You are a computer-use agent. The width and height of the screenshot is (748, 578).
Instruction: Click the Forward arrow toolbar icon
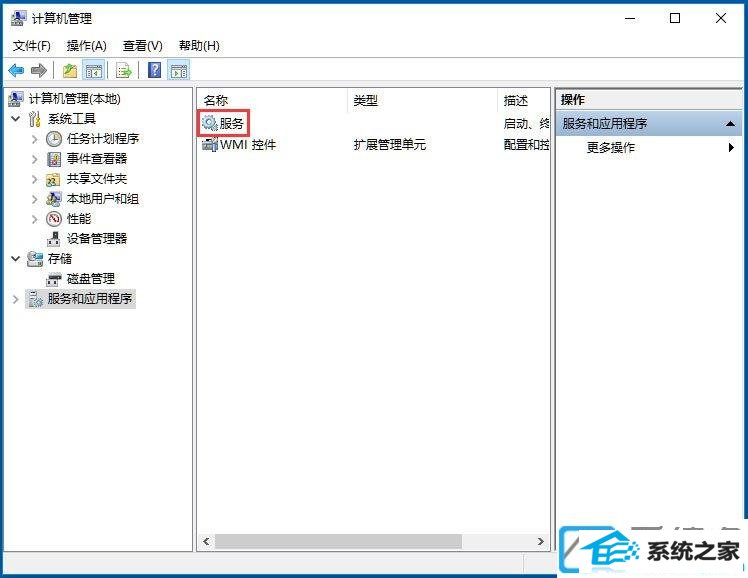39,71
